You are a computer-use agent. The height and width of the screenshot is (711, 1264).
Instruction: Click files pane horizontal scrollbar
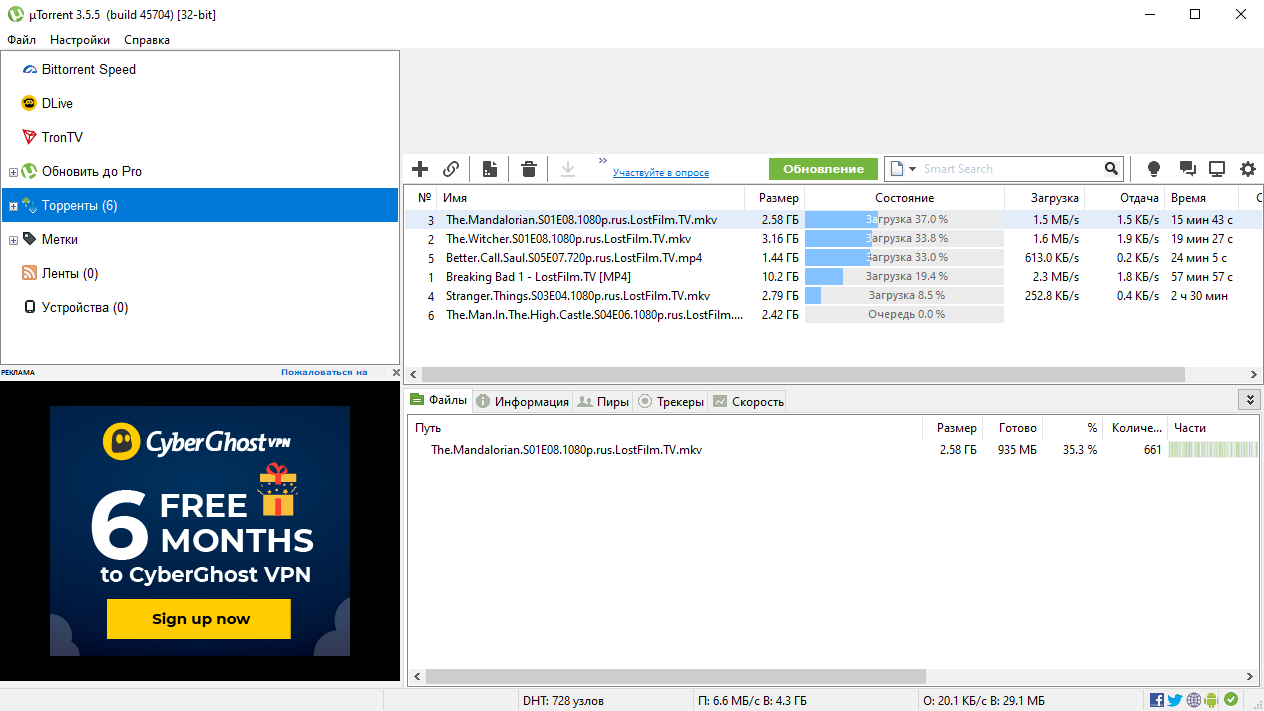point(676,677)
